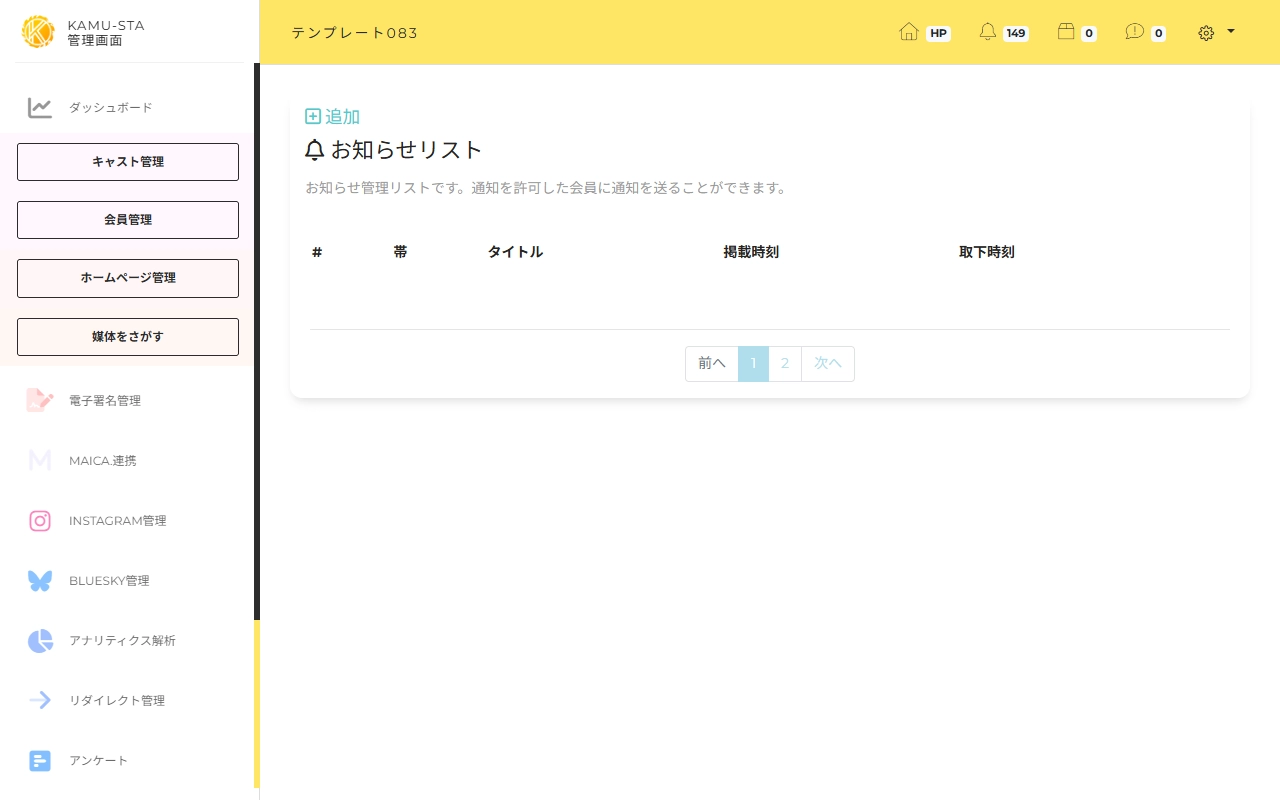
Task: Open the chat bubble icon in header
Action: (x=1134, y=32)
